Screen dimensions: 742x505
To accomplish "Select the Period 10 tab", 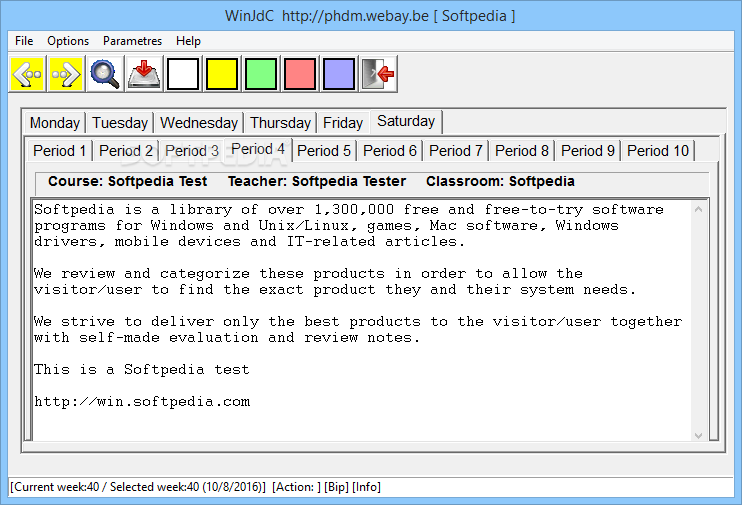I will pos(658,151).
